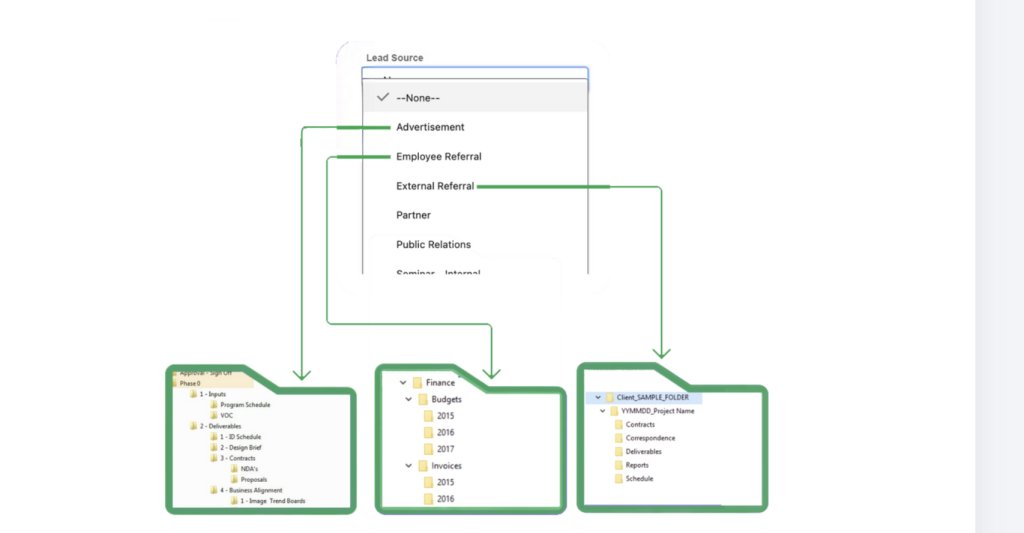Click the Finance folder icon
Image resolution: width=1024 pixels, height=533 pixels.
(417, 383)
